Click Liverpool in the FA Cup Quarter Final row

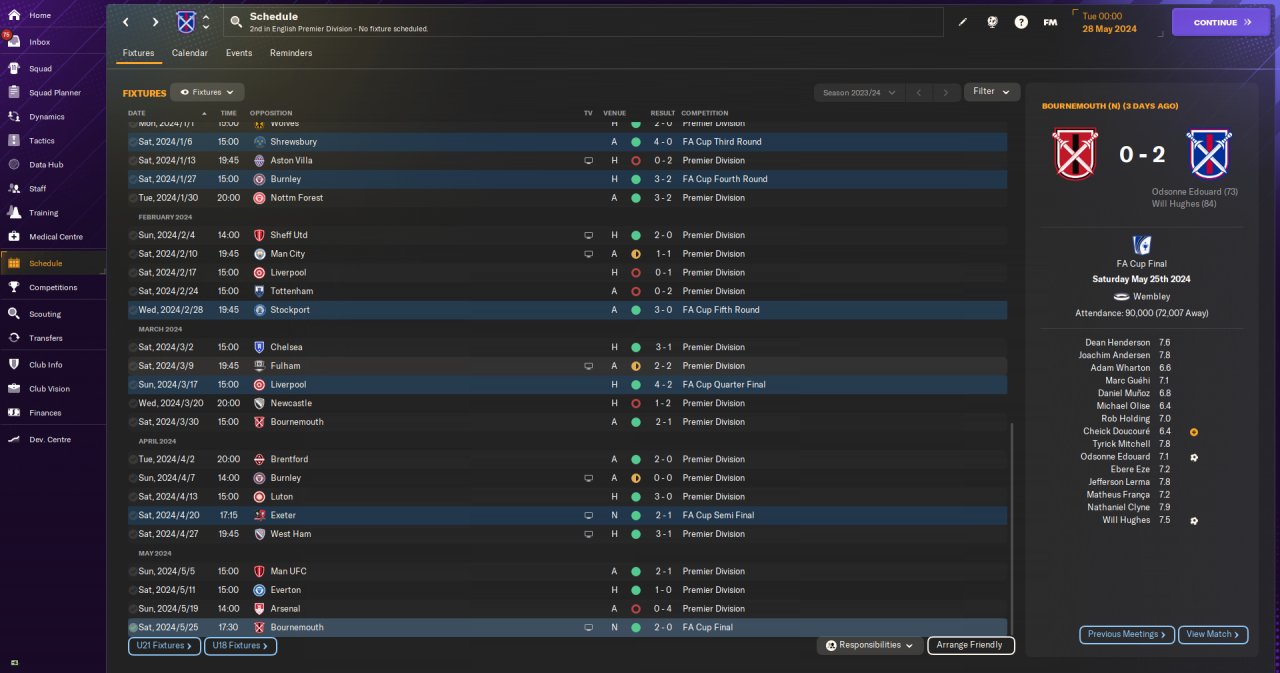tap(288, 385)
